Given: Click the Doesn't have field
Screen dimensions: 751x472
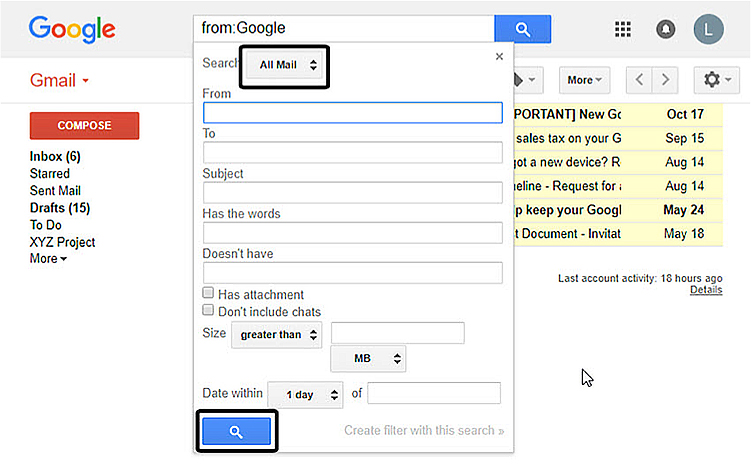Looking at the screenshot, I should coord(353,273).
